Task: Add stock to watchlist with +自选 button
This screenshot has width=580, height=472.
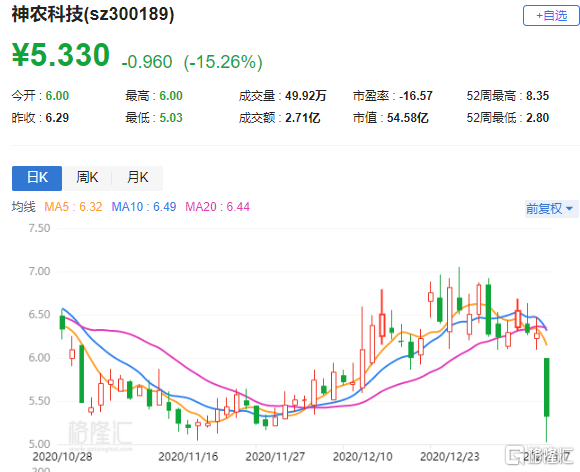Action: click(x=551, y=16)
